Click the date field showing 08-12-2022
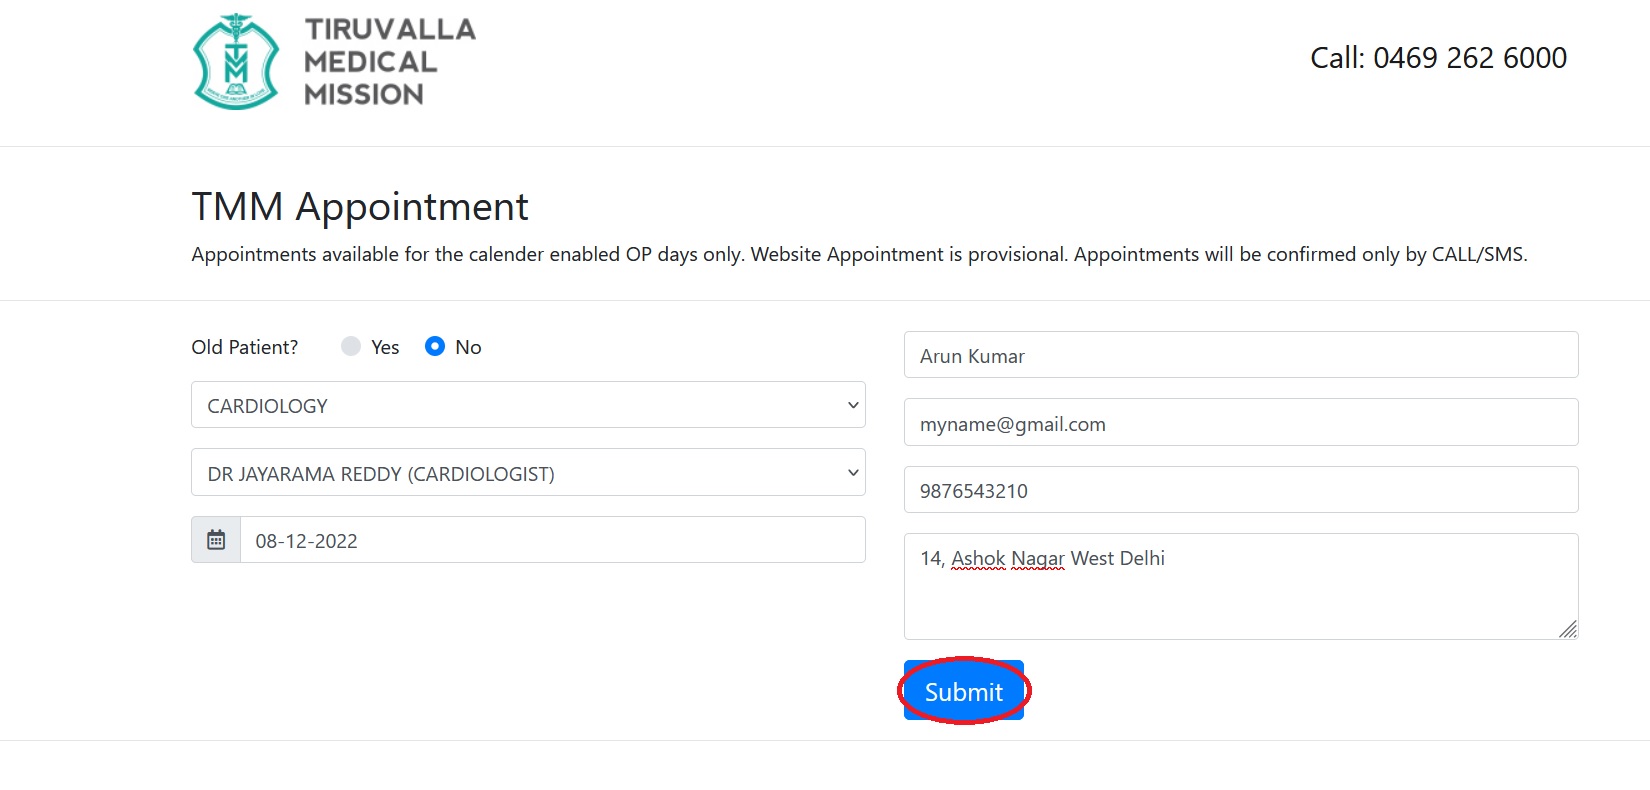This screenshot has width=1650, height=790. [x=552, y=540]
